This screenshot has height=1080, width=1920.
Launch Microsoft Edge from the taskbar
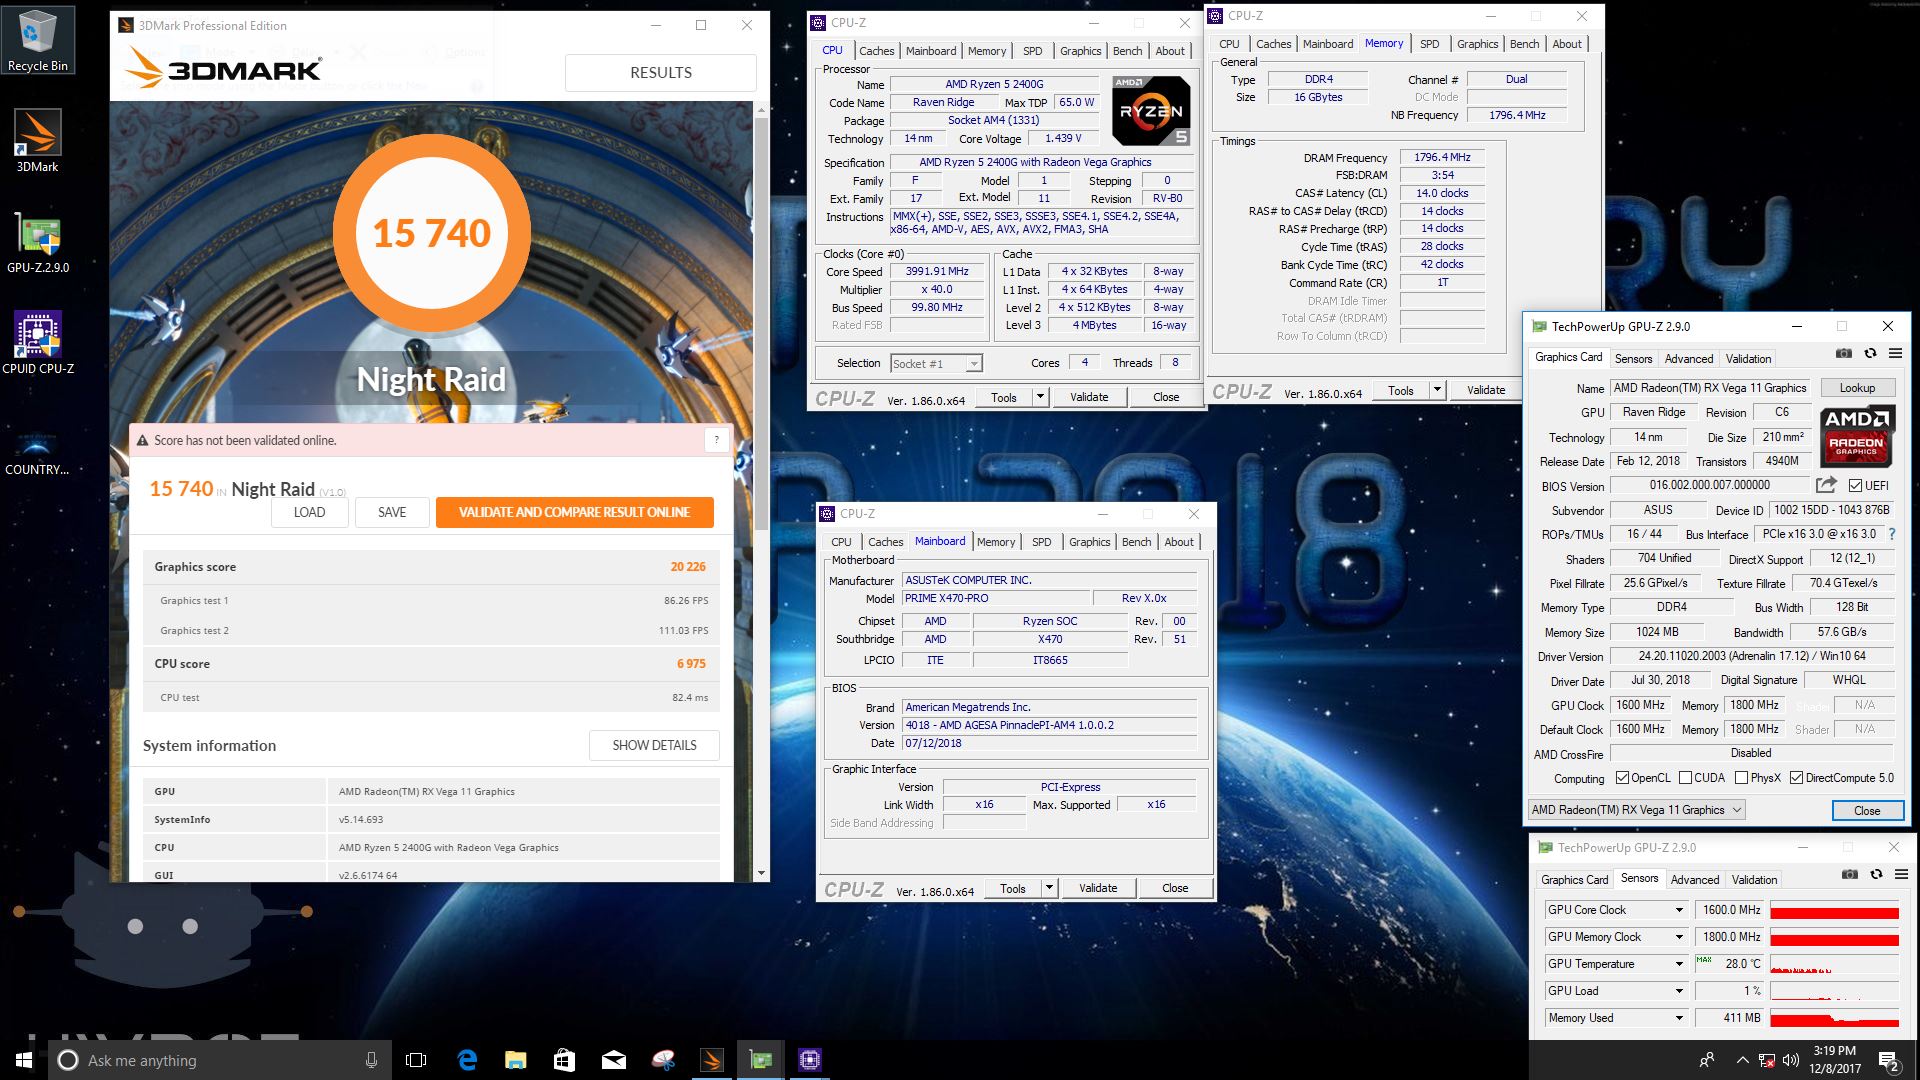[467, 1060]
